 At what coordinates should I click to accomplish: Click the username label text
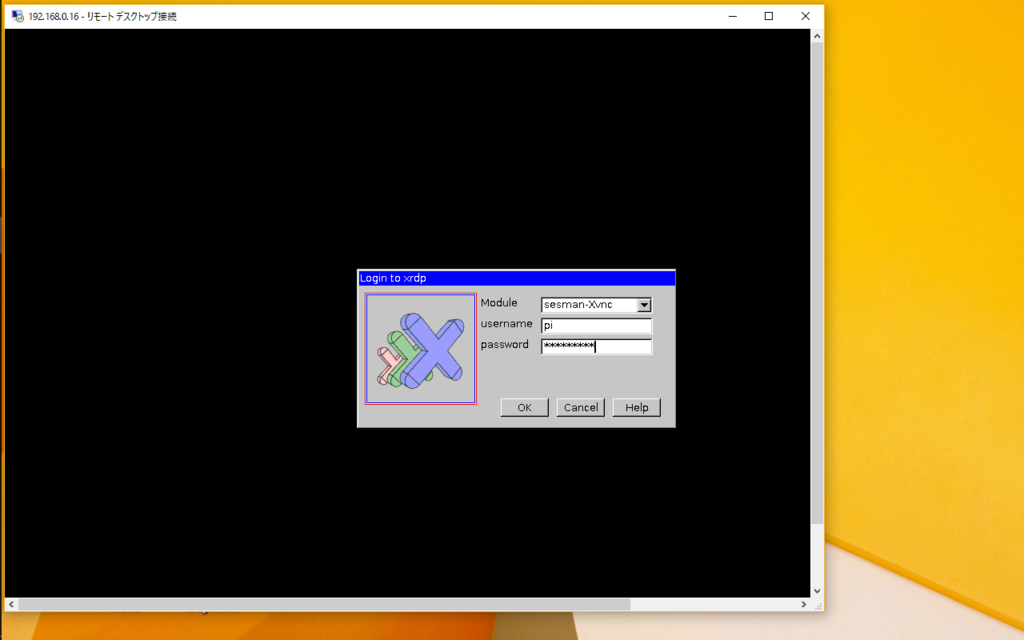[x=506, y=324]
